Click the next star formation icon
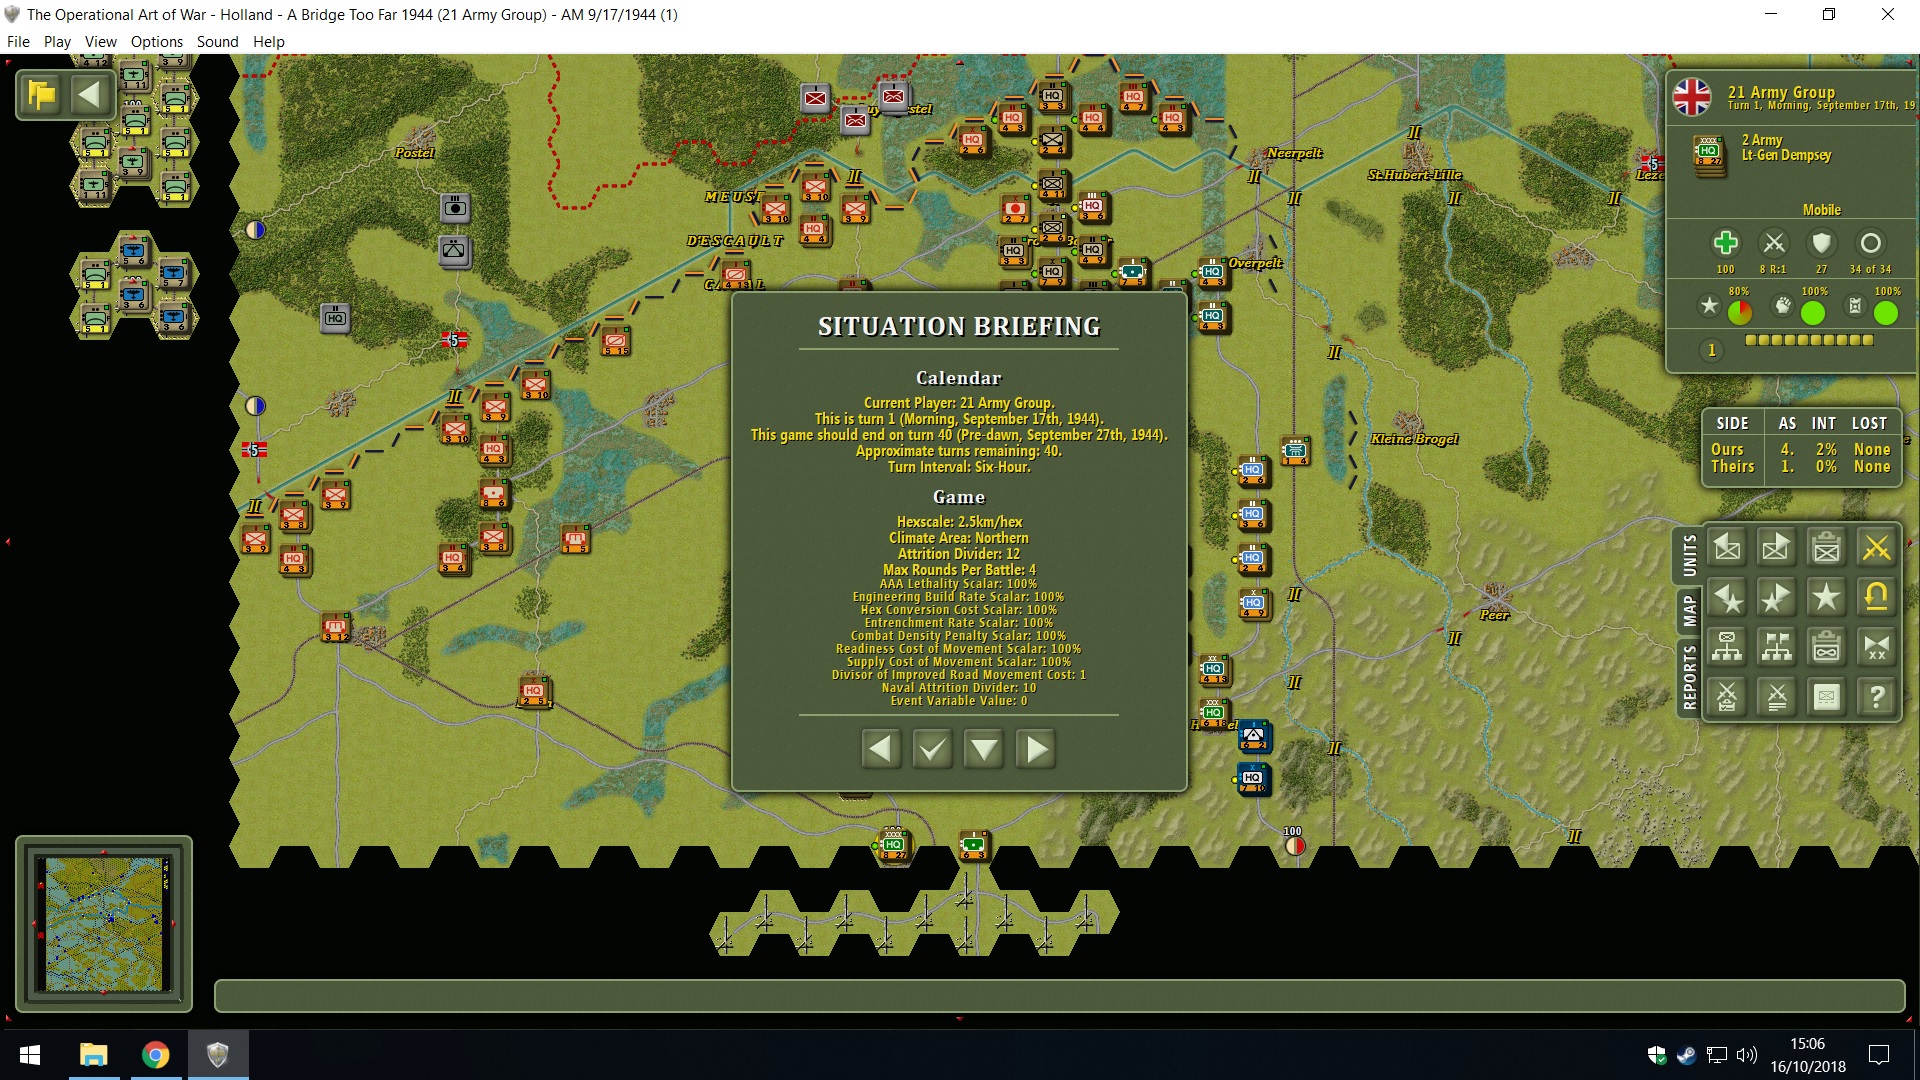 click(x=1777, y=597)
